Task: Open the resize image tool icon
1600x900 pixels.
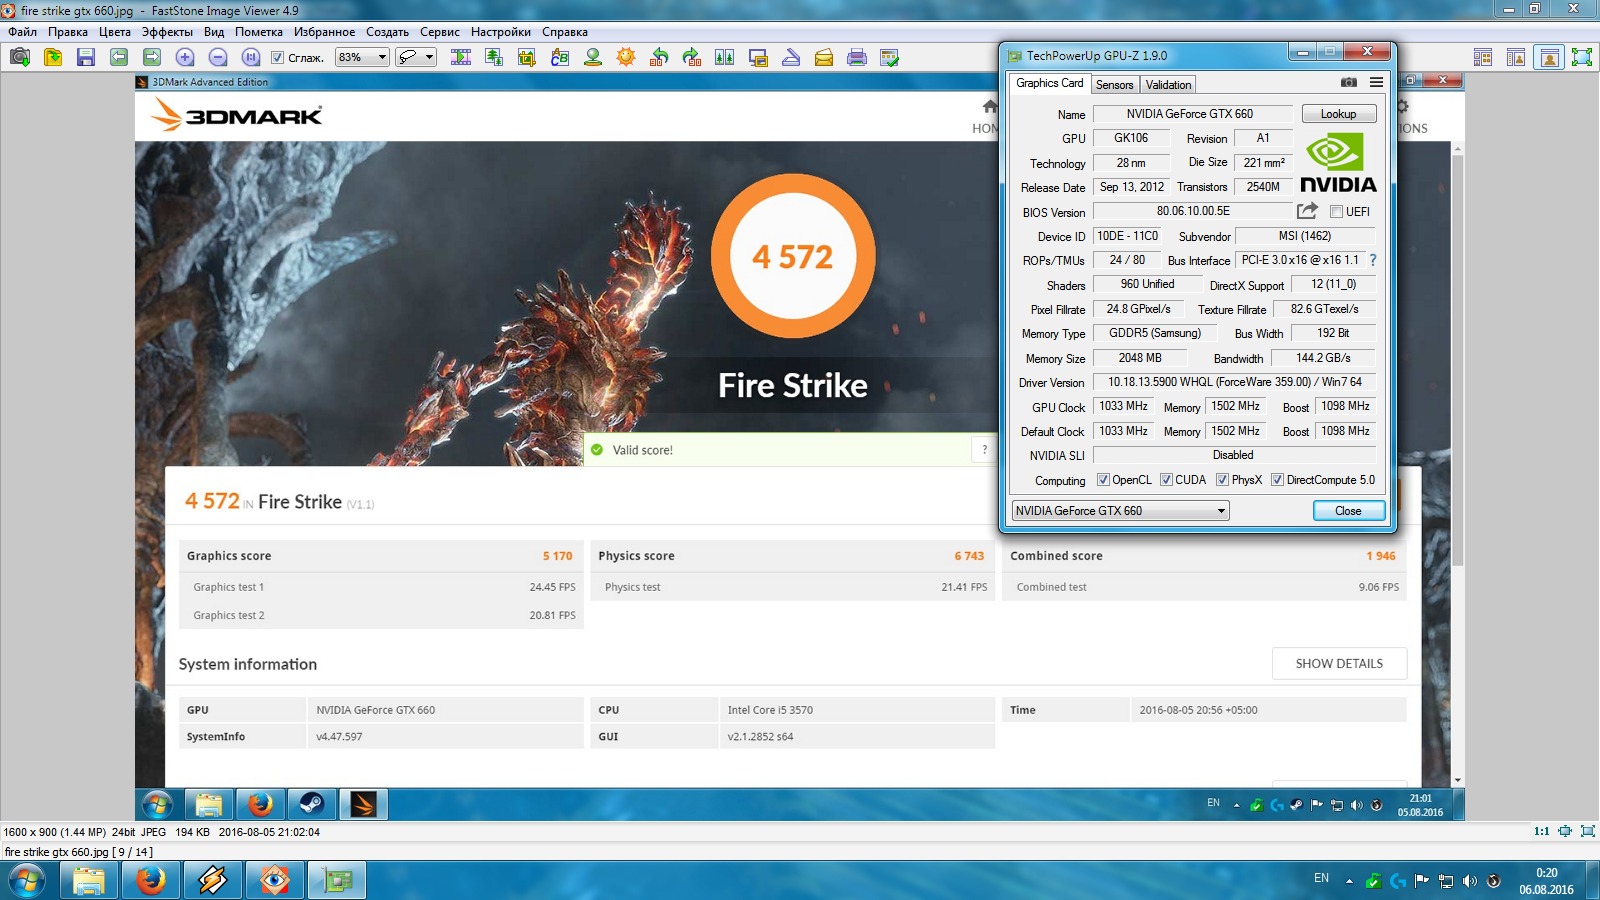Action: pos(494,57)
